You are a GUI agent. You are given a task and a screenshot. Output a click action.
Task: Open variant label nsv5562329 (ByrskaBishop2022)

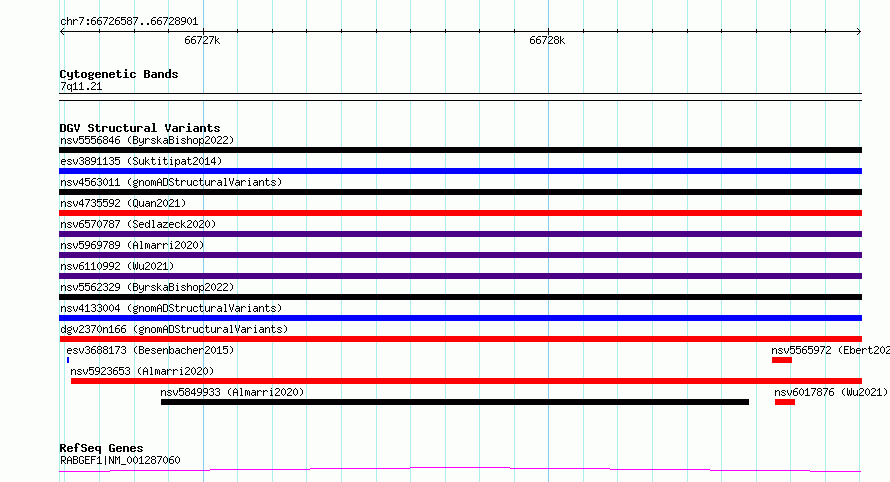pos(147,287)
